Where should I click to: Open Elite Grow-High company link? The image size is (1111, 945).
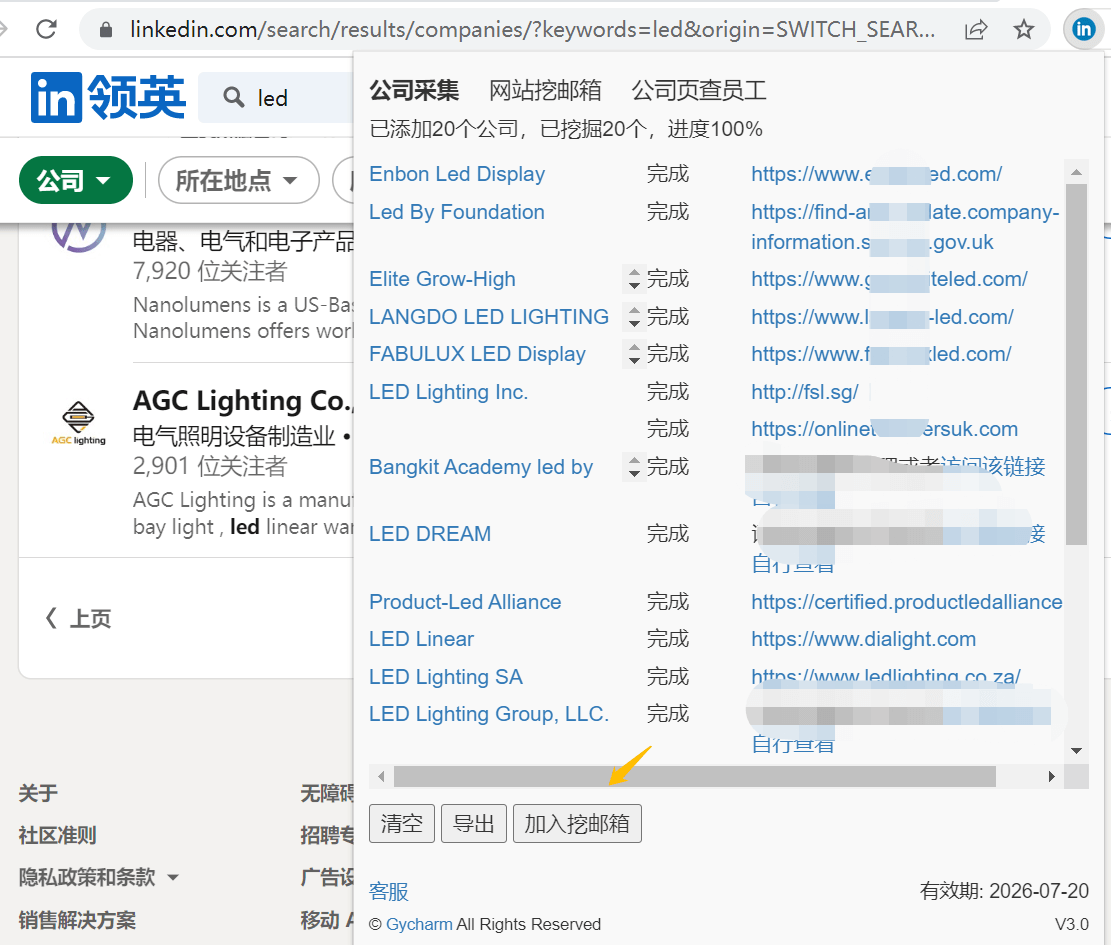(x=442, y=279)
